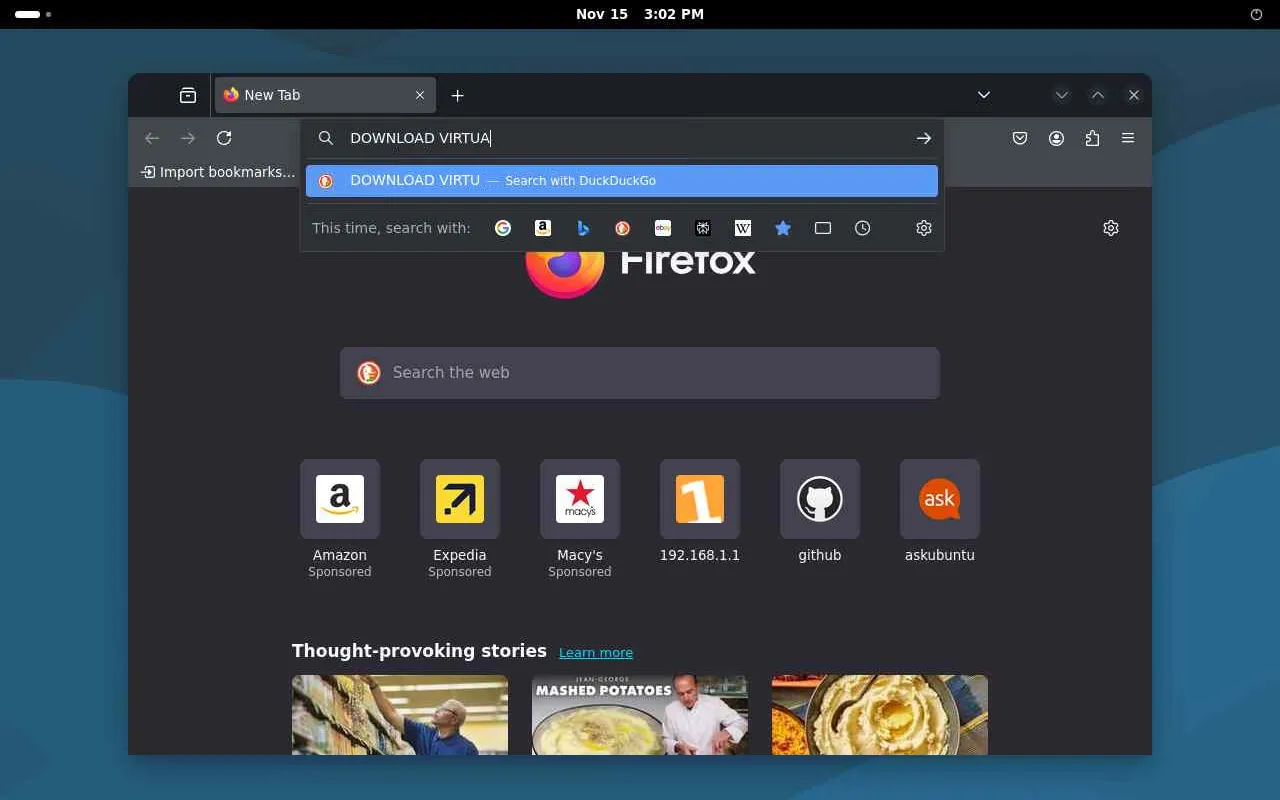1280x800 pixels.
Task: Open Firefox View from the tab bar
Action: point(188,95)
